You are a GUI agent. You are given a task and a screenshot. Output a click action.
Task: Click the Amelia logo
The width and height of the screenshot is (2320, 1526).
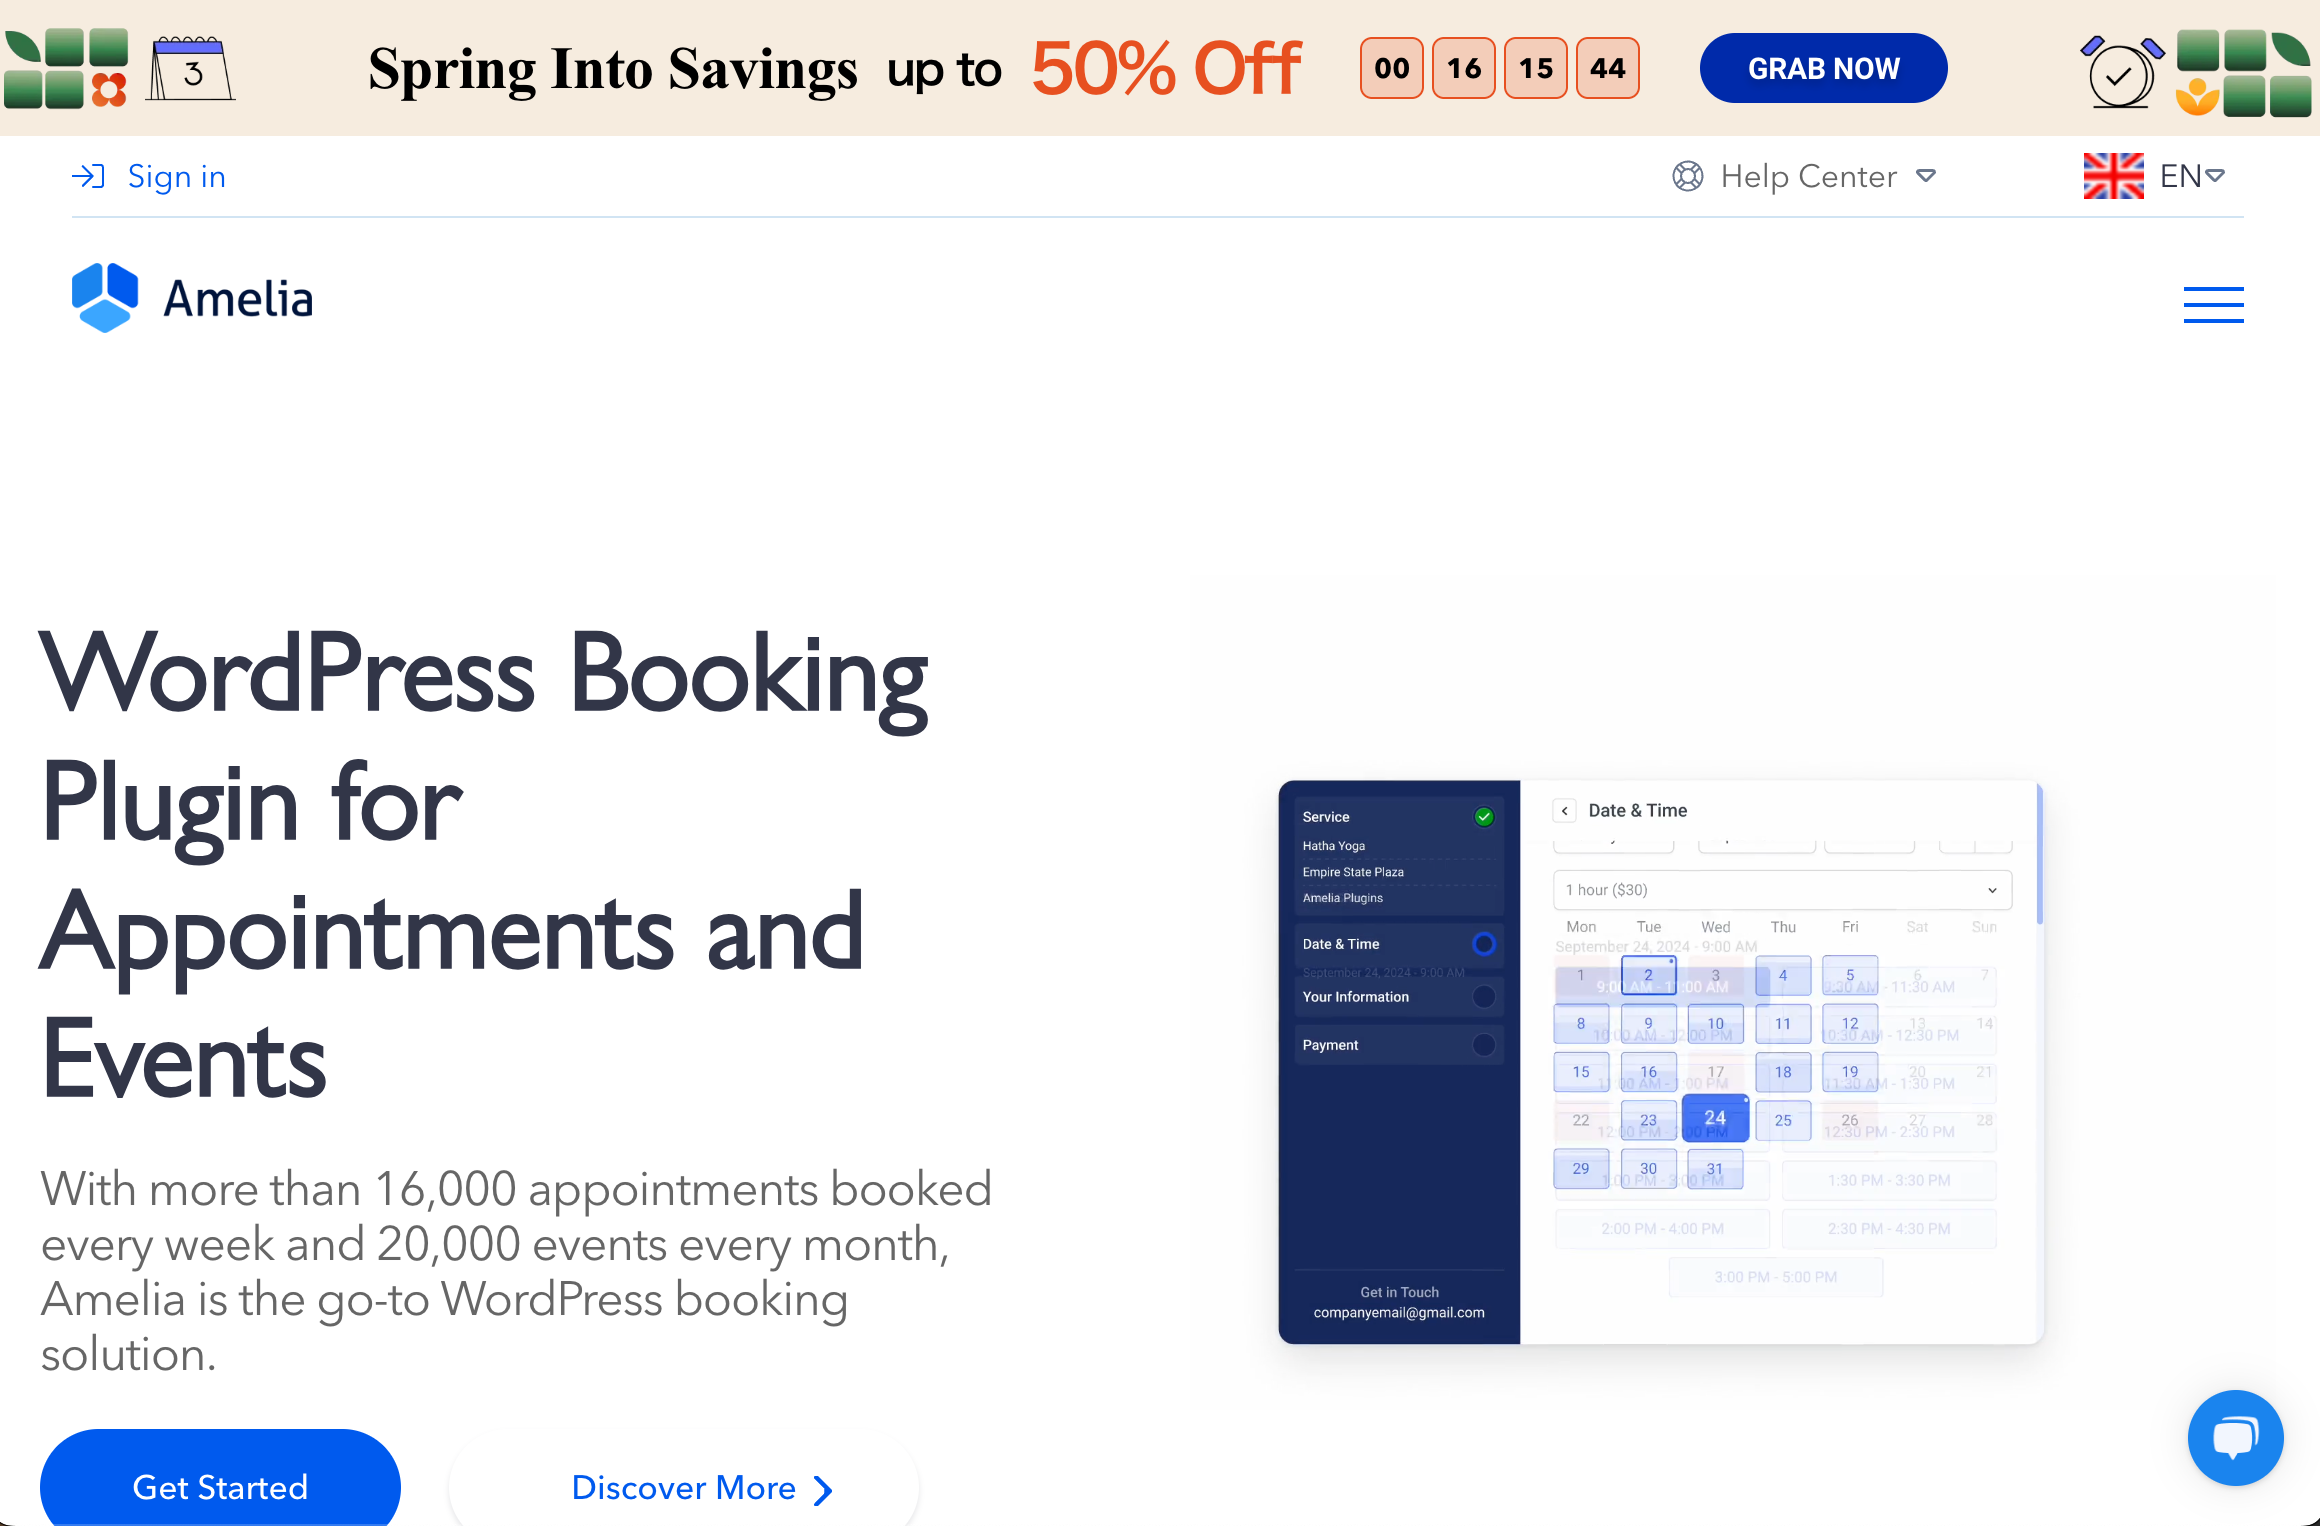[193, 298]
